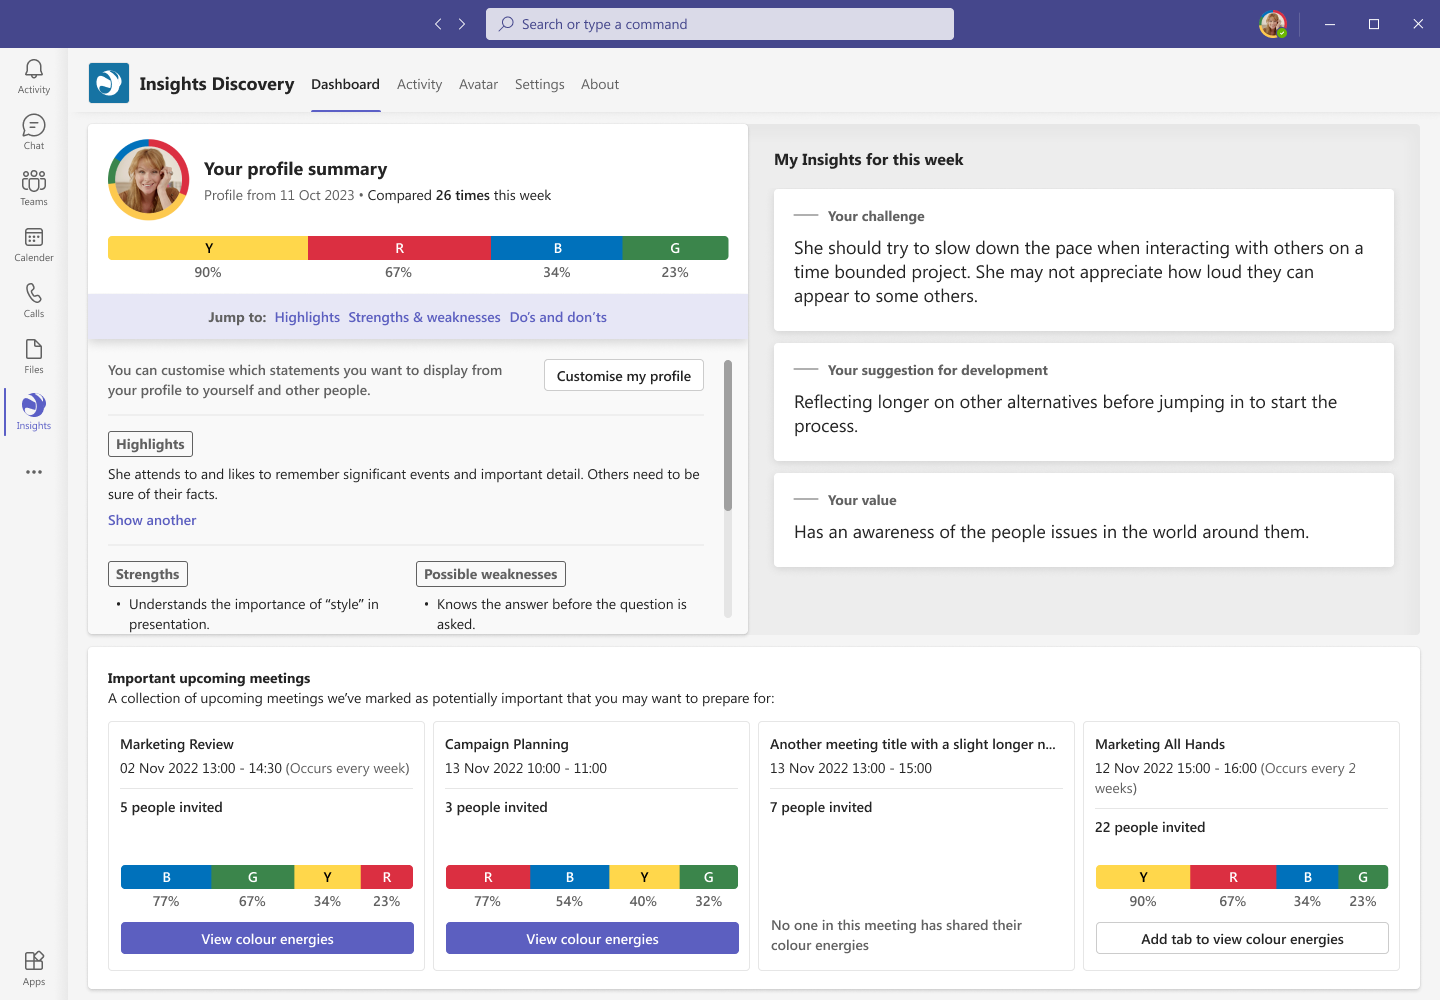Switch to the Avatar tab
Viewport: 1440px width, 1000px height.
[478, 85]
